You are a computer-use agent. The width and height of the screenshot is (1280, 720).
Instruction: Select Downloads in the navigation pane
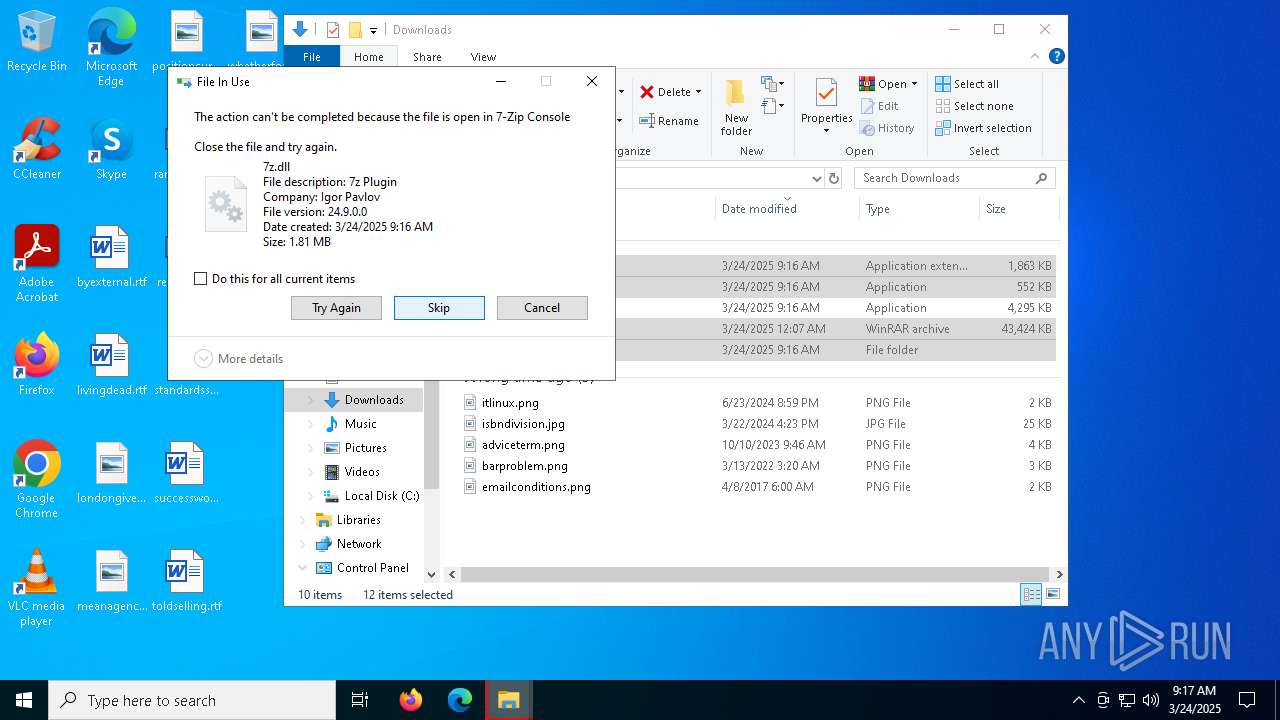pyautogui.click(x=374, y=400)
